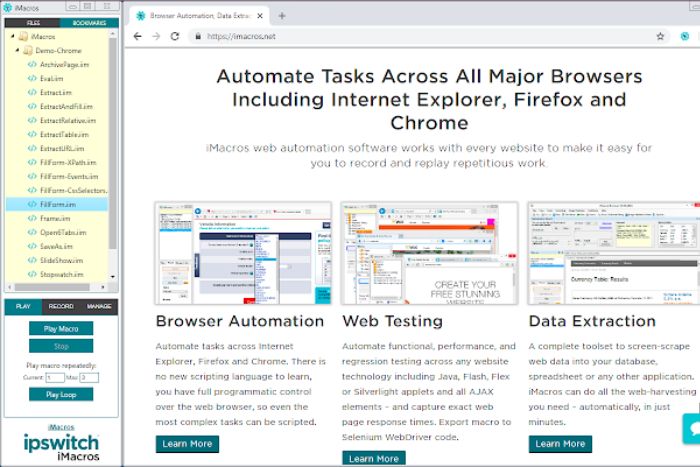Open a new browser tab with the plus icon

coord(282,15)
